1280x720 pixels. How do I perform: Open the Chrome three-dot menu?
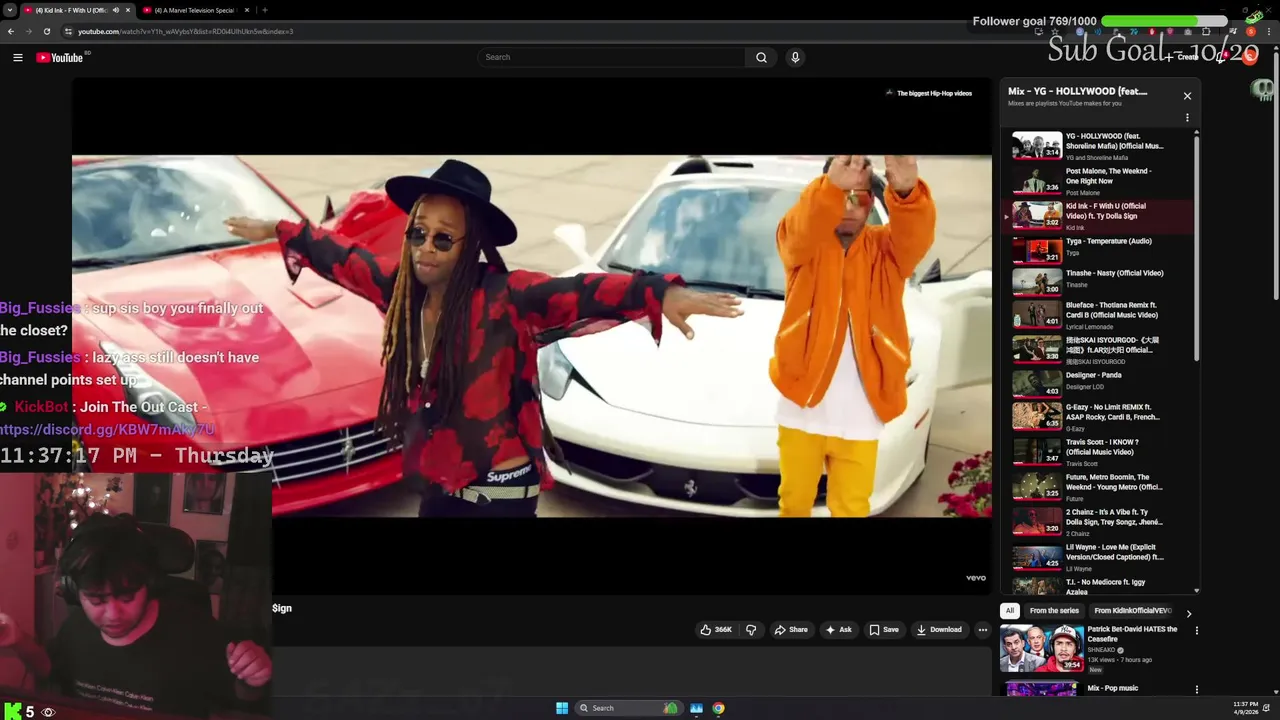coord(1268,31)
